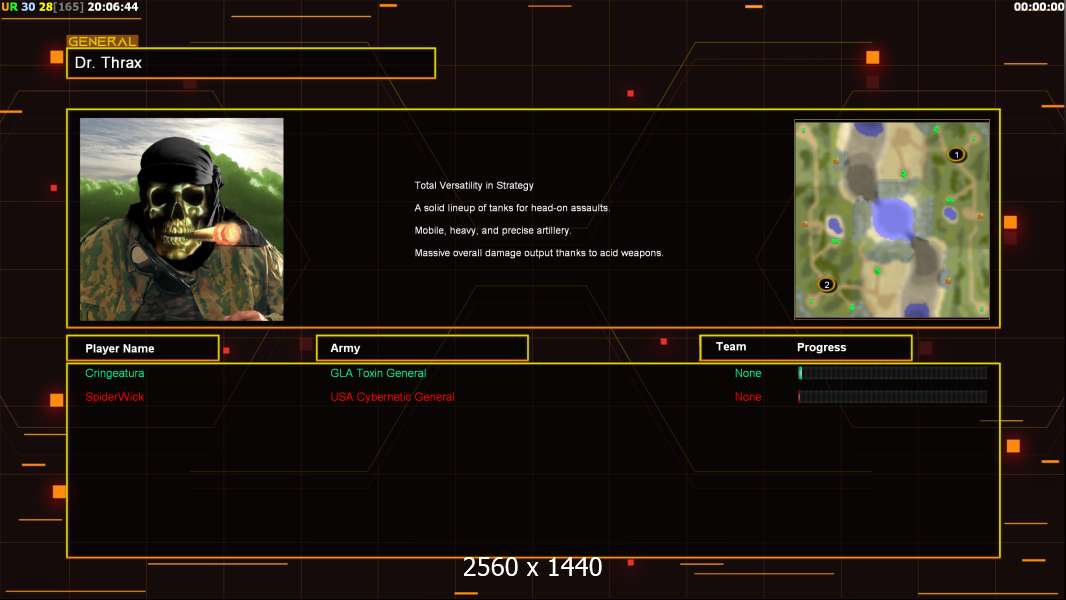Click 'Massive overall damage output' description line
The width and height of the screenshot is (1066, 600).
tap(539, 253)
